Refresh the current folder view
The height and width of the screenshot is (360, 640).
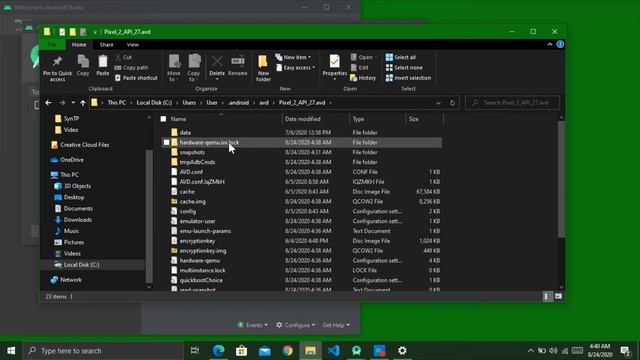452,103
